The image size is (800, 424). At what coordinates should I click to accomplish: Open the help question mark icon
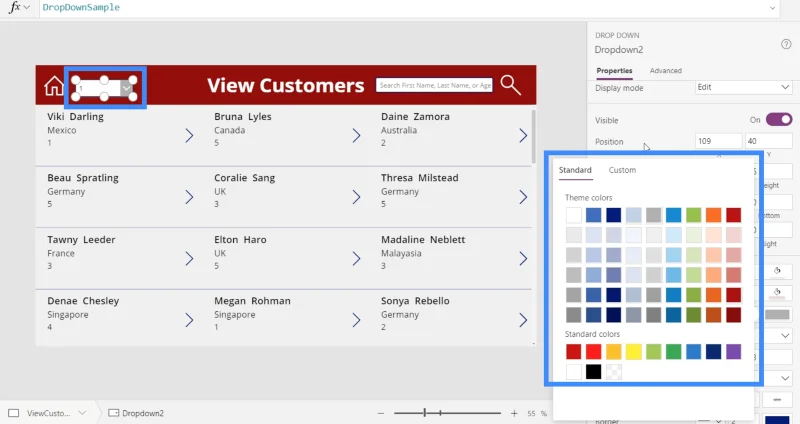786,44
